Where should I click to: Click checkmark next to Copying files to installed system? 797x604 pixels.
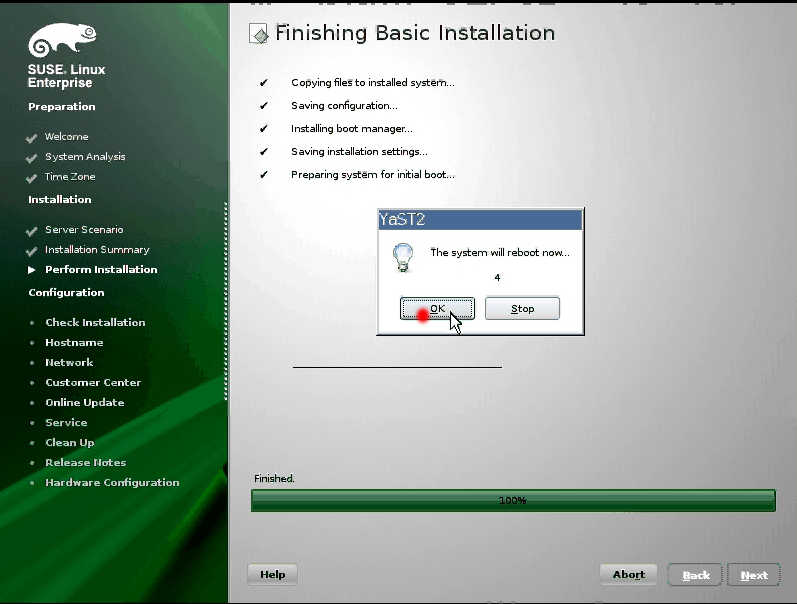point(263,82)
